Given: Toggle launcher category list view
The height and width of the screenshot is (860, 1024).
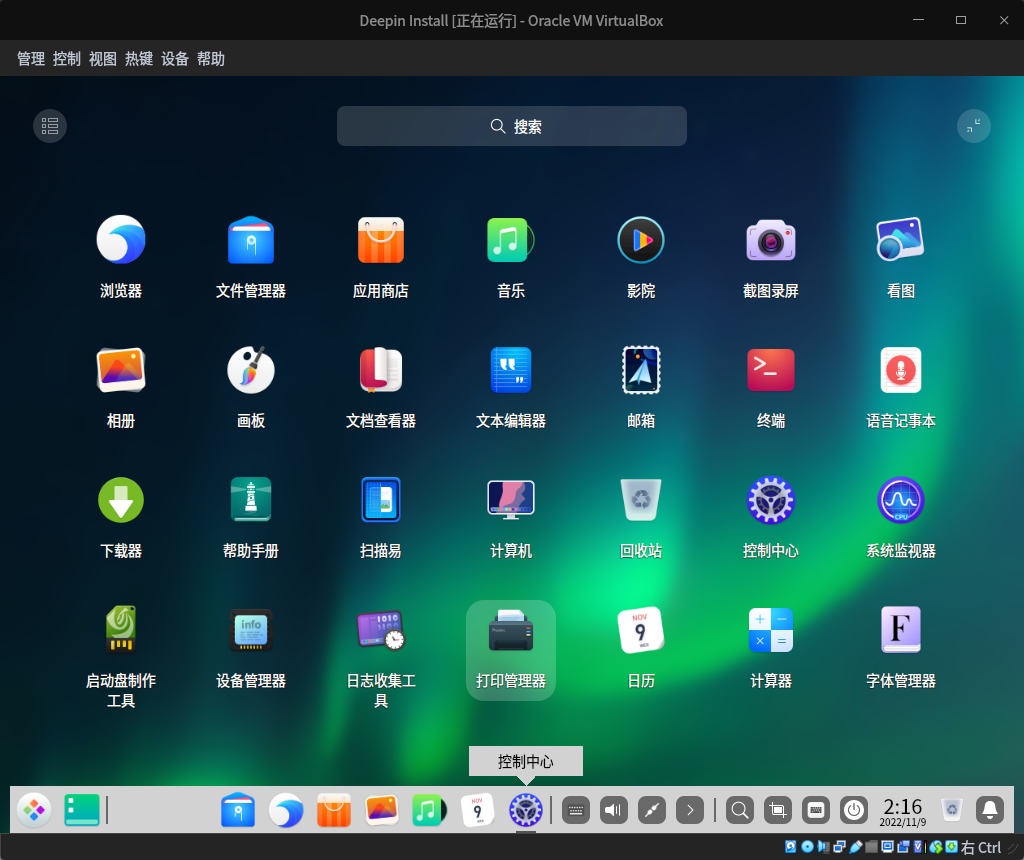Looking at the screenshot, I should click(x=50, y=126).
